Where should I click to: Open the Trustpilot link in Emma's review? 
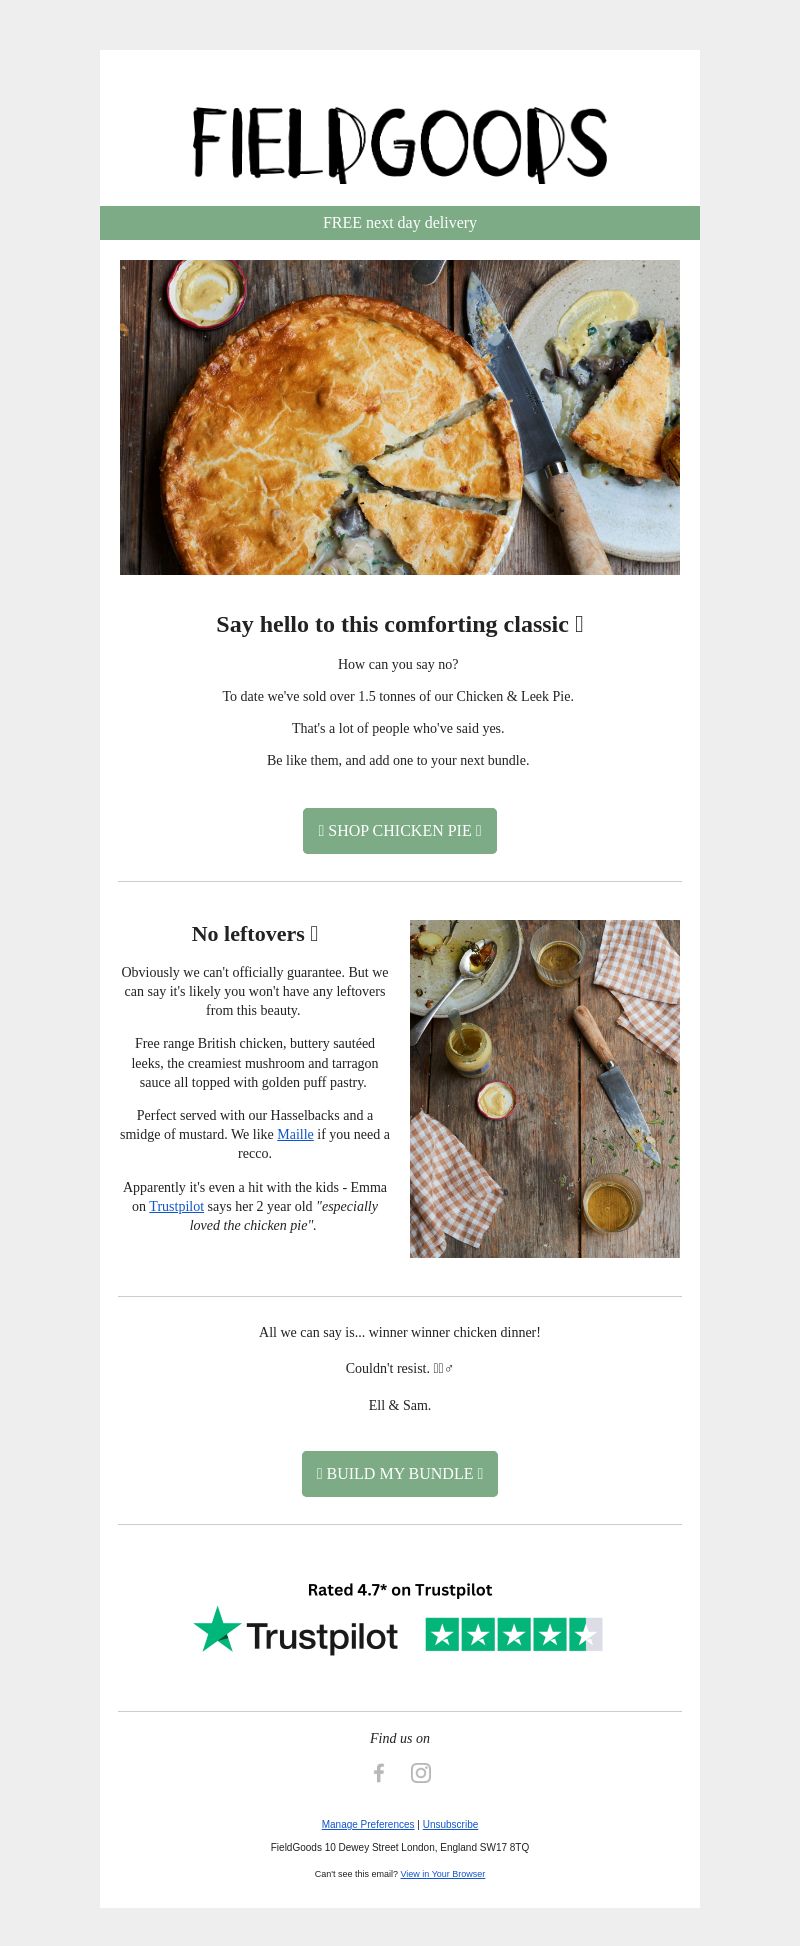tap(176, 1206)
